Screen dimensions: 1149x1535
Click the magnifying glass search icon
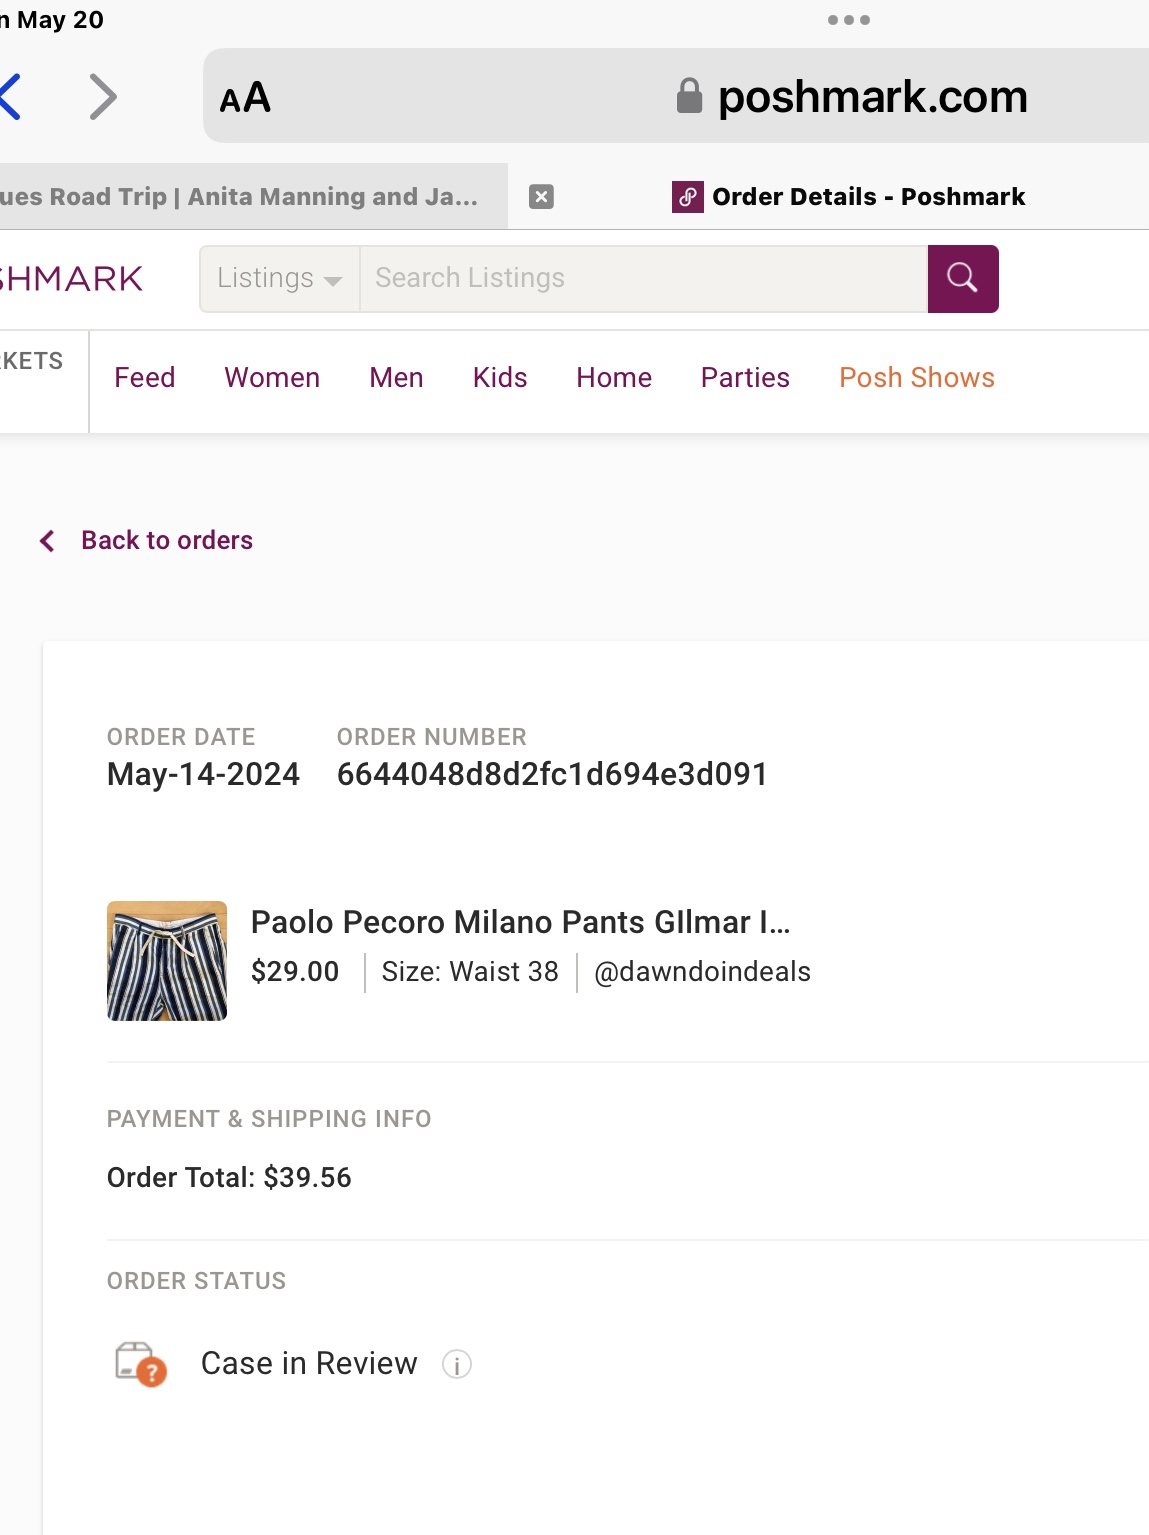(x=961, y=278)
